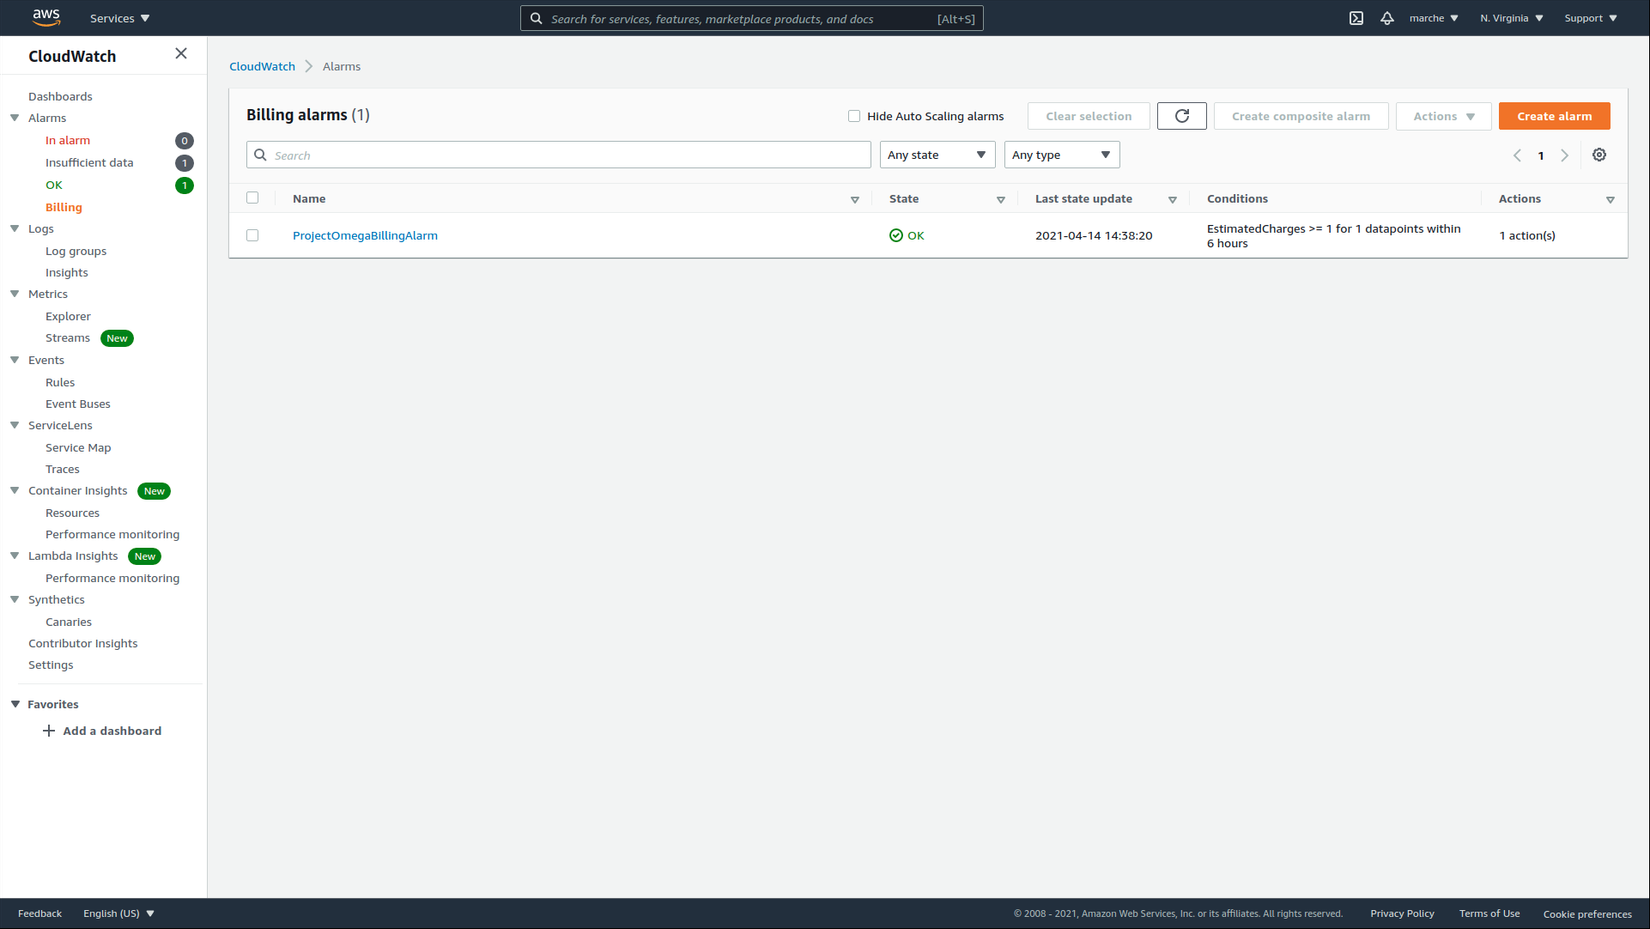The image size is (1650, 929).
Task: Toggle Hide Auto Scaling alarms checkbox
Action: [x=854, y=116]
